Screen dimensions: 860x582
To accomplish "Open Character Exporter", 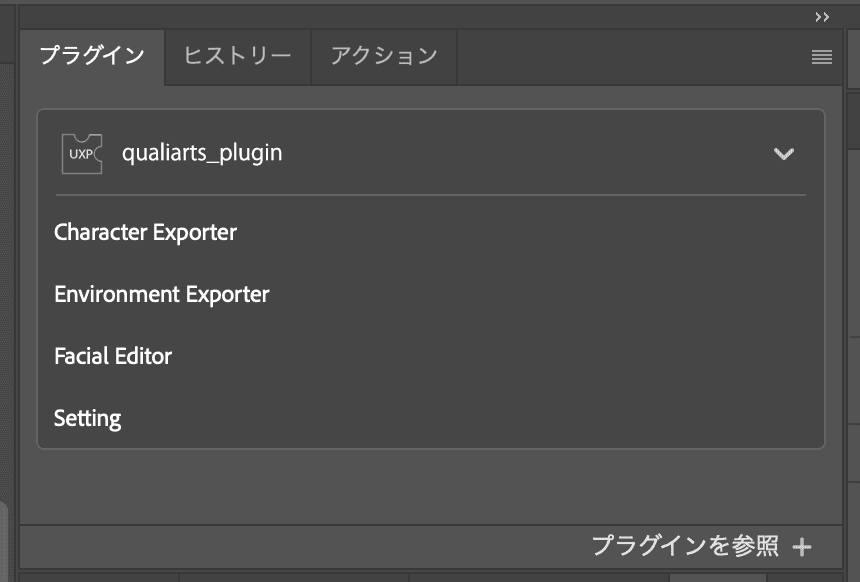I will pos(145,233).
